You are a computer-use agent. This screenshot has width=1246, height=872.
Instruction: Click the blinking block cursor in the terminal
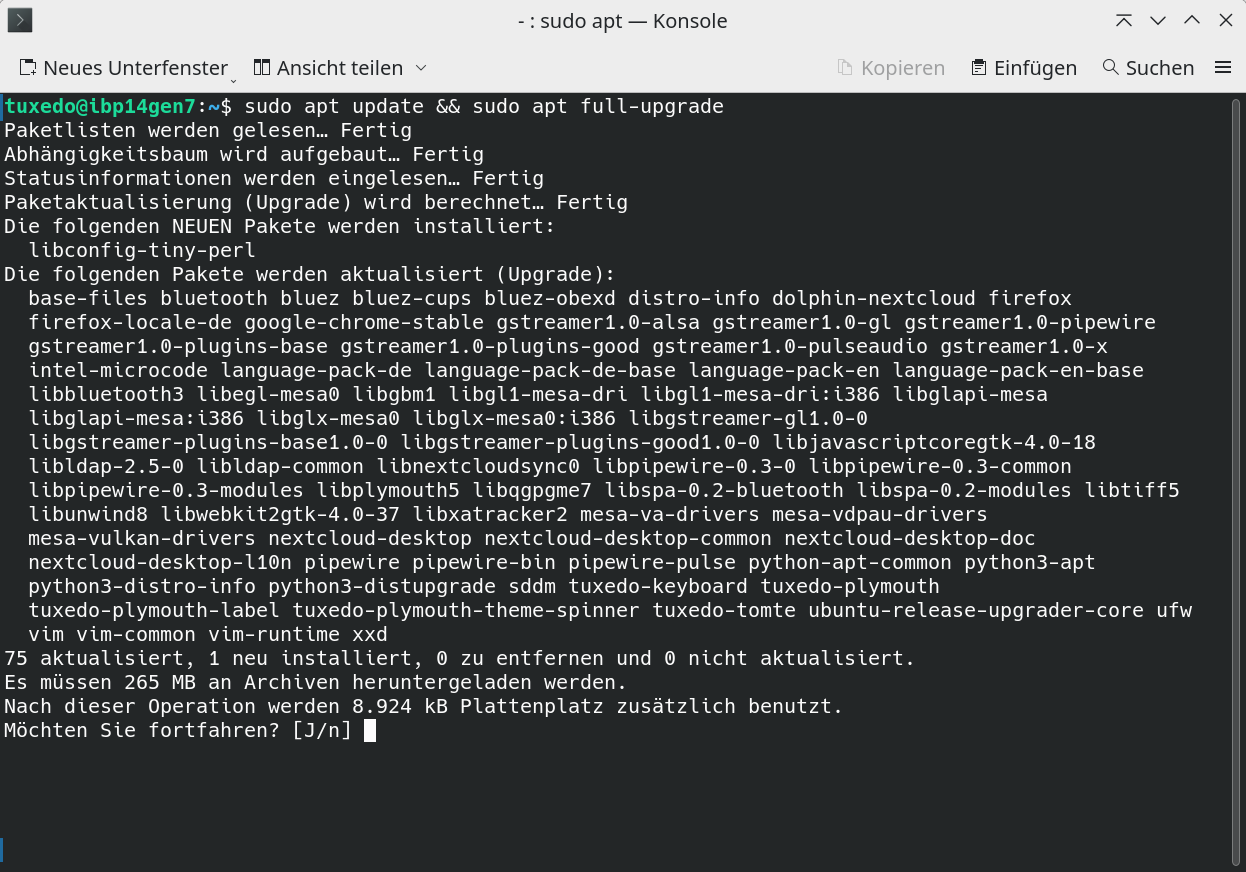371,730
